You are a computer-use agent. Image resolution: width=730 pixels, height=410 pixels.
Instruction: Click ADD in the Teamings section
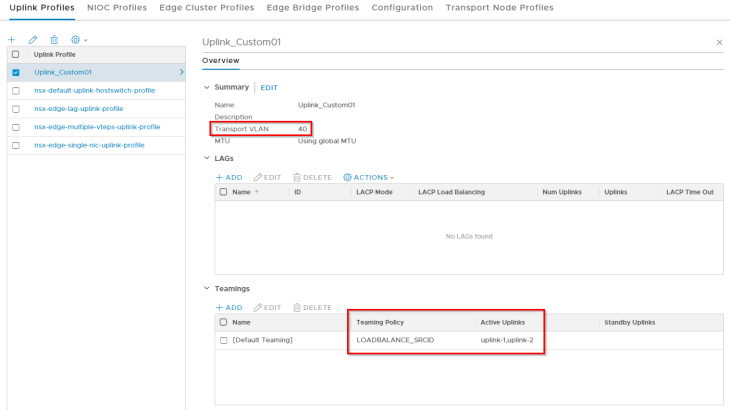pyautogui.click(x=229, y=307)
